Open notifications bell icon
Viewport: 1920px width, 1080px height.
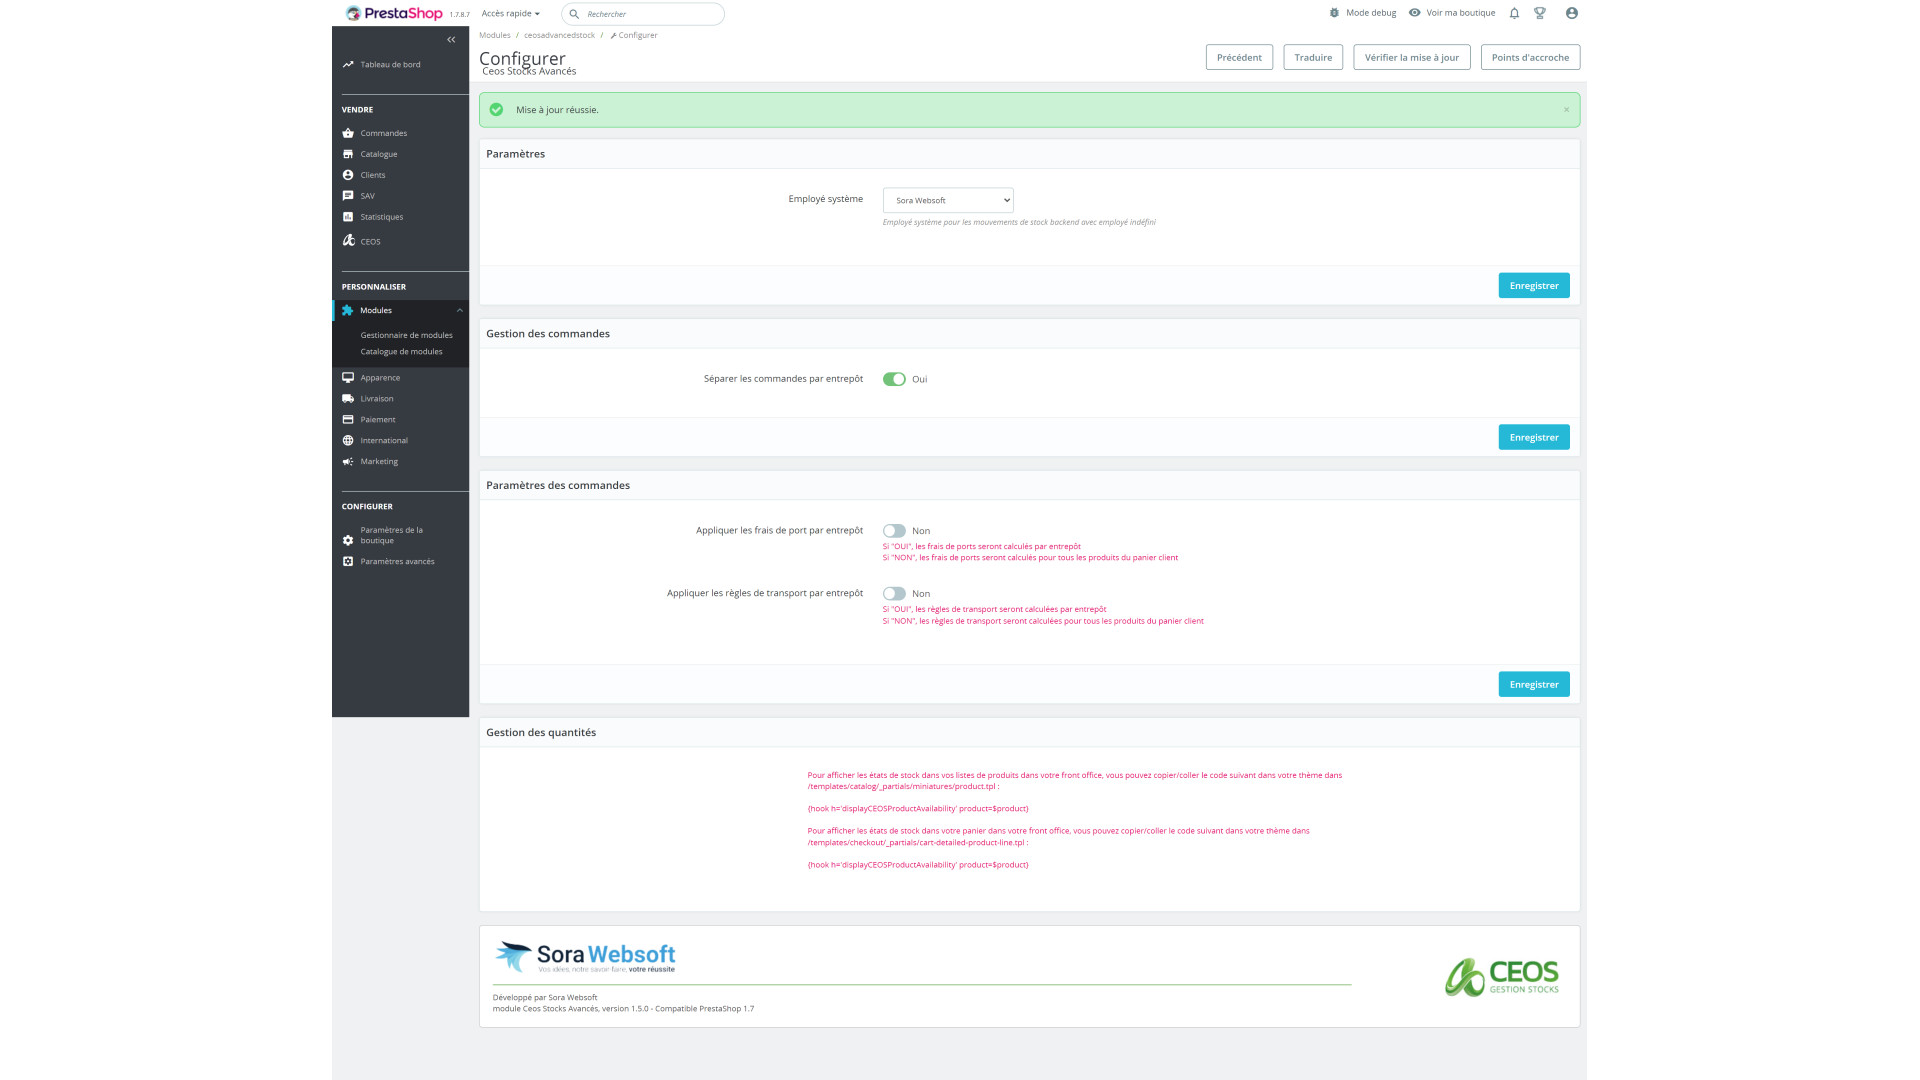point(1514,13)
